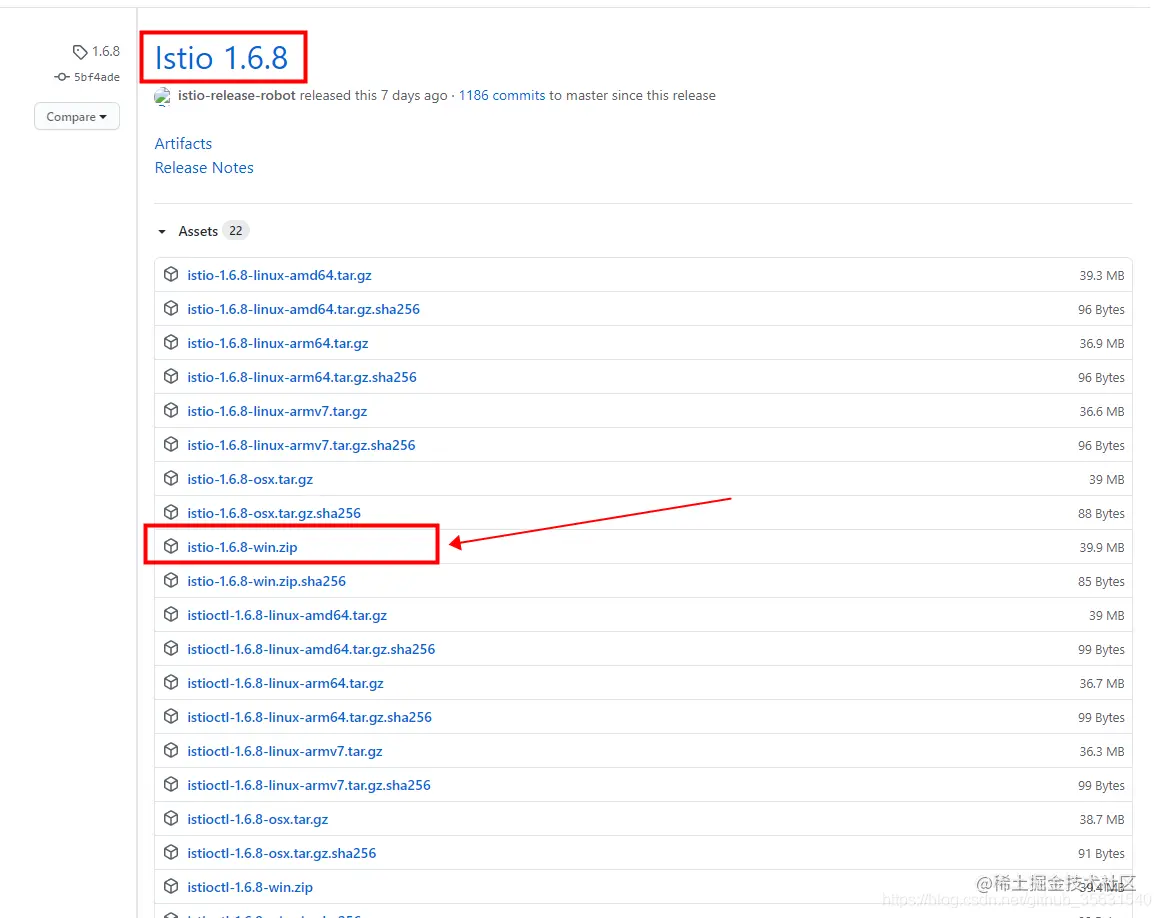Viewport: 1161px width, 918px height.
Task: Click package icon beside istio-1.6.8-win.zip
Action: pos(171,547)
